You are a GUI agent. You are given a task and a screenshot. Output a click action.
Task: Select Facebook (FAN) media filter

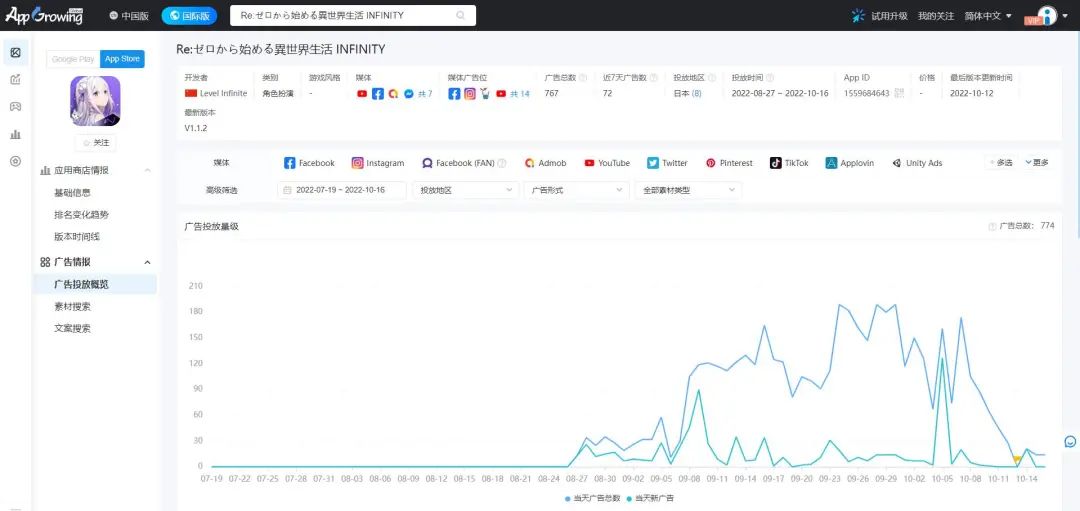point(458,163)
